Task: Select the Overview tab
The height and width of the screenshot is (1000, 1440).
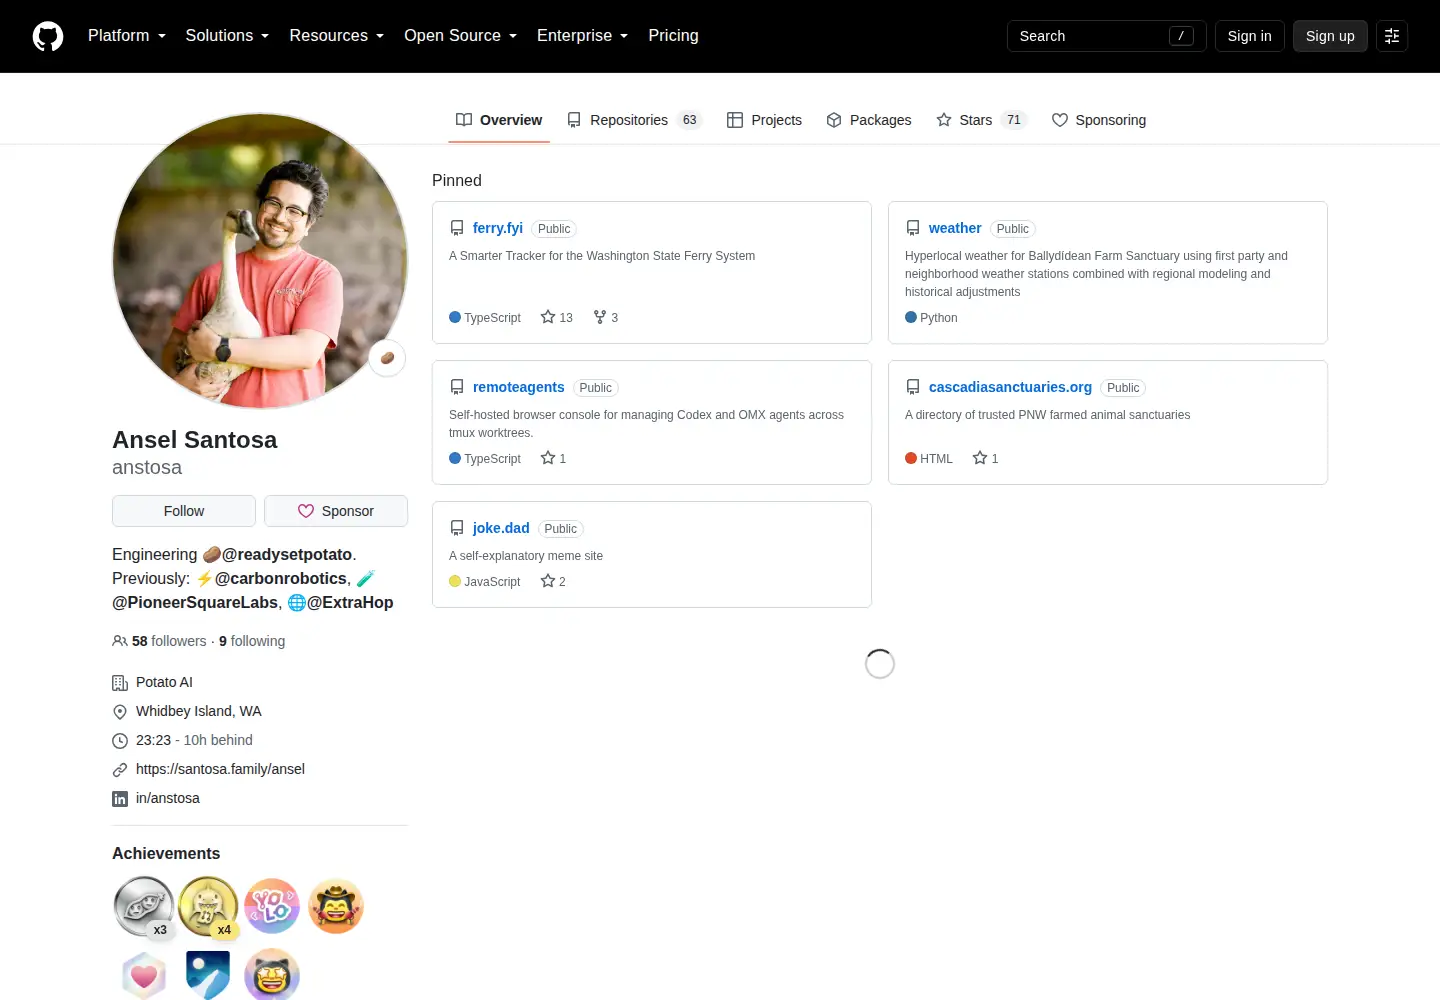Action: click(x=499, y=120)
